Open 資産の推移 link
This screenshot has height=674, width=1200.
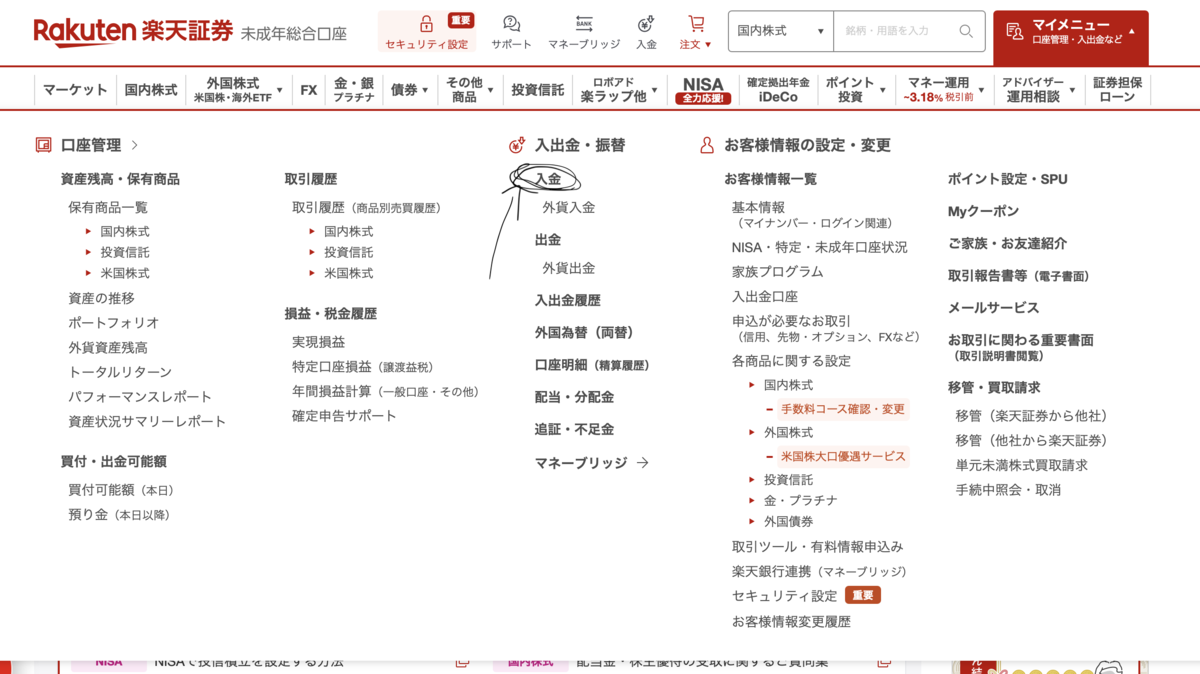[101, 298]
